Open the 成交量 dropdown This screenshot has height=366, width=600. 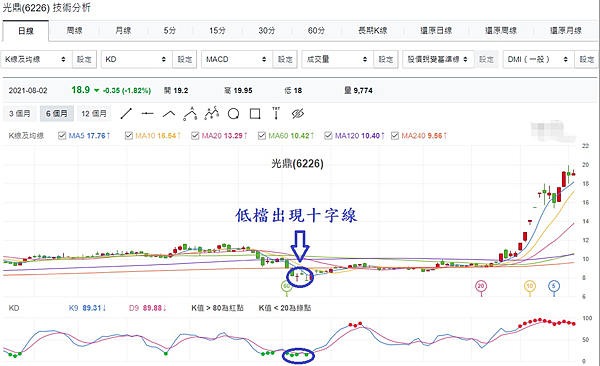(x=338, y=59)
